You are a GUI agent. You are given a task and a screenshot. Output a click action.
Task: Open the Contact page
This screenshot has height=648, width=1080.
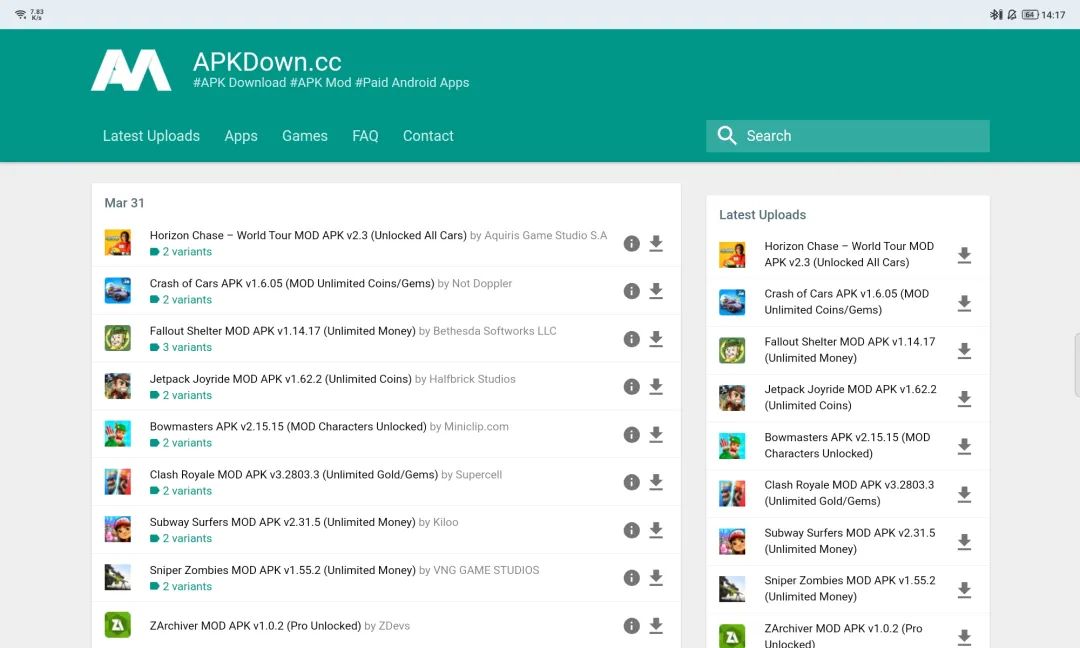(428, 136)
